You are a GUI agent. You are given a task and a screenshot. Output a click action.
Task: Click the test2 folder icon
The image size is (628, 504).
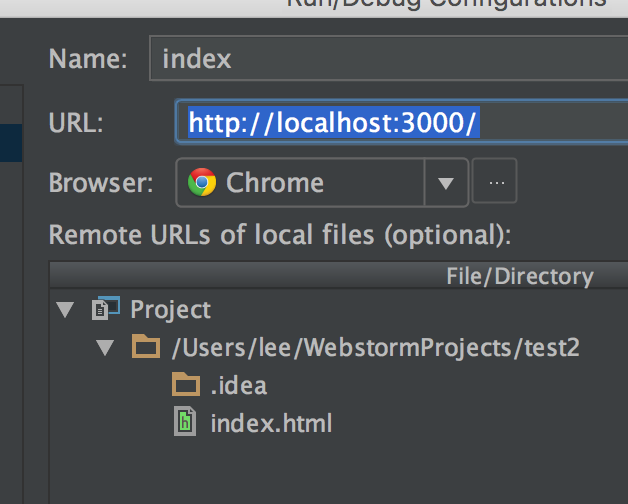click(146, 348)
